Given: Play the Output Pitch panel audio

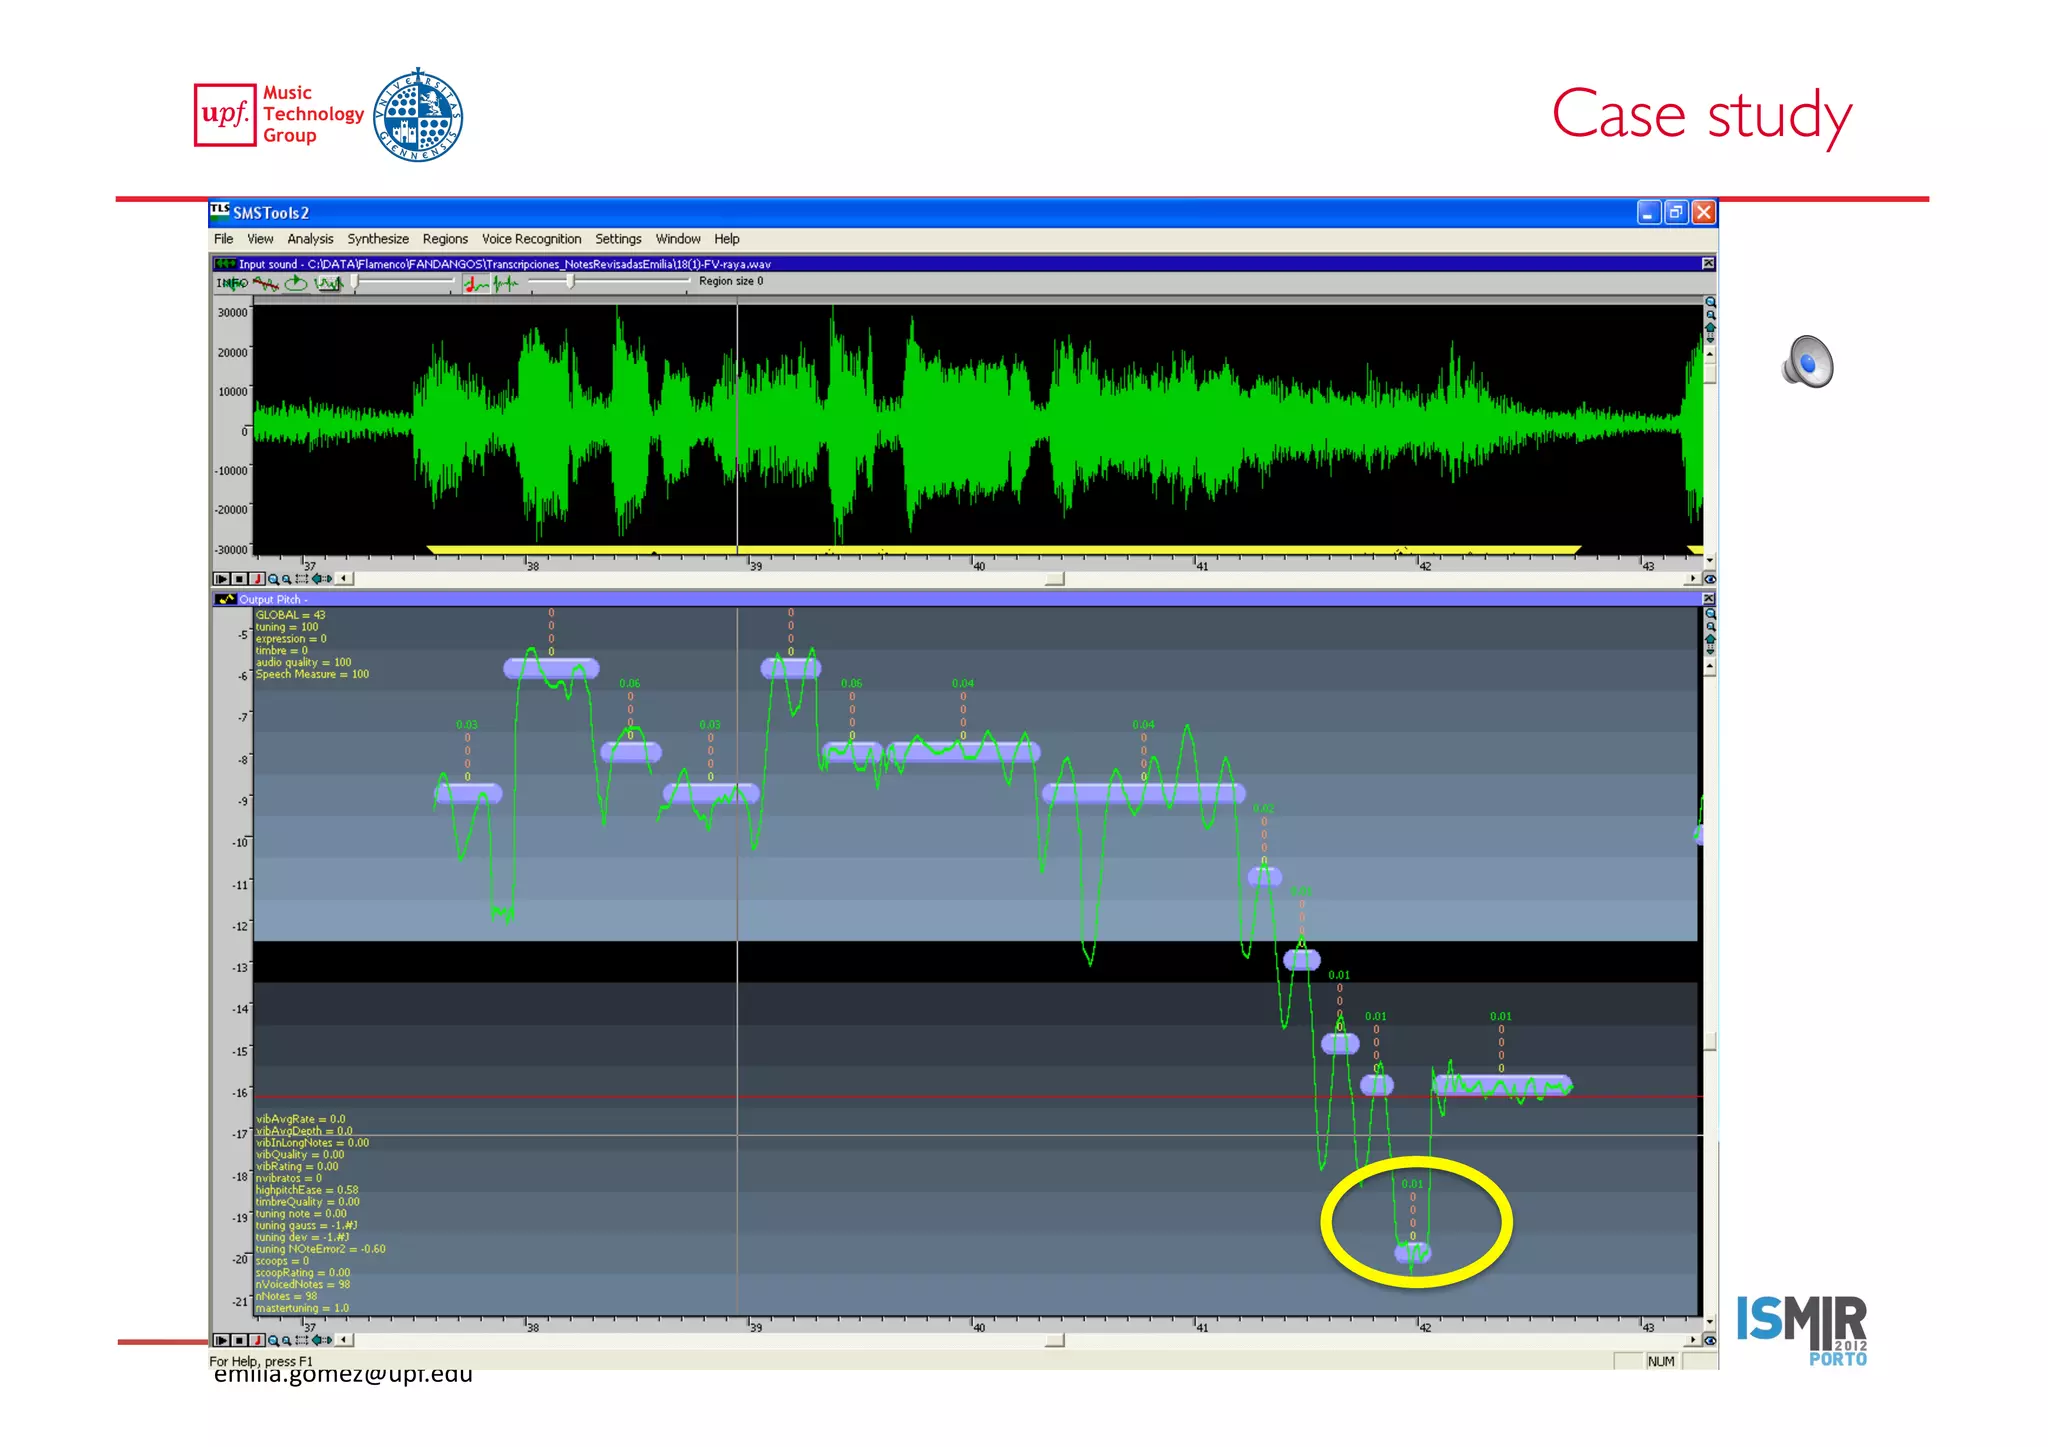Looking at the screenshot, I should 221,1340.
